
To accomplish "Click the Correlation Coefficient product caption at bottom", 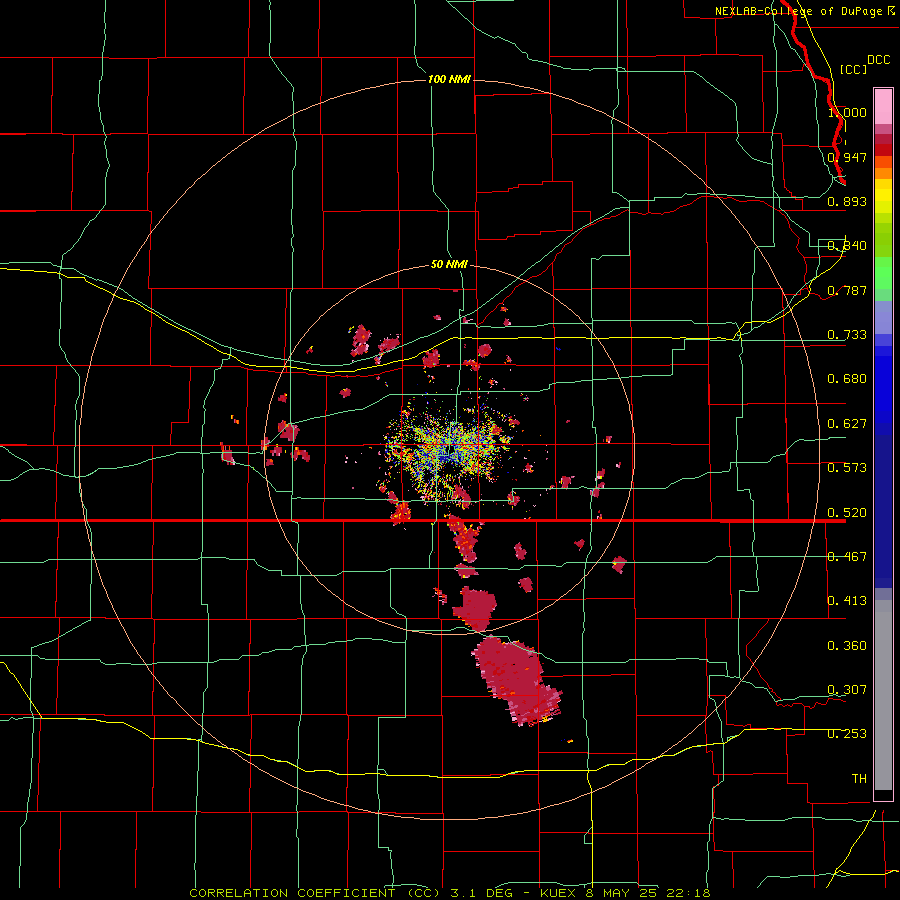I will (450, 893).
